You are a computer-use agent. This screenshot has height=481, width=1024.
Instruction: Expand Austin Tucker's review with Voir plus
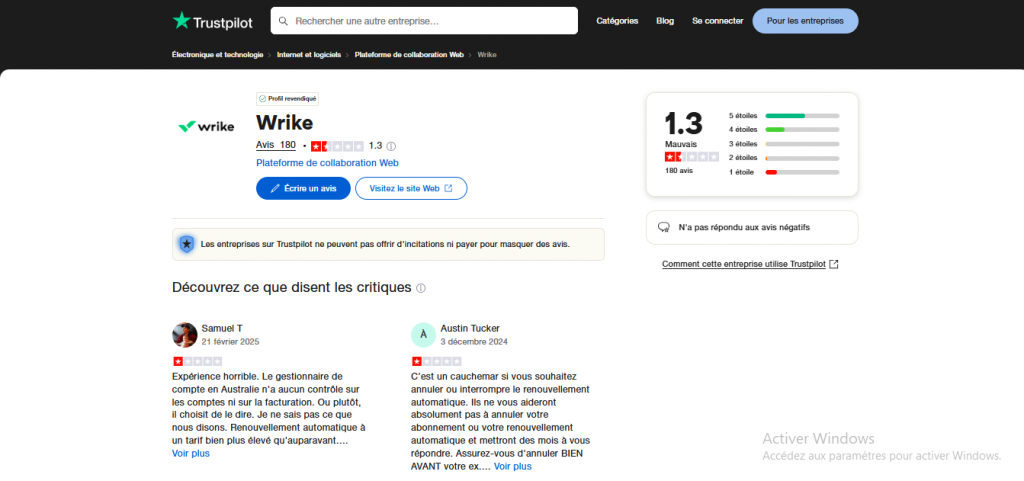[513, 467]
